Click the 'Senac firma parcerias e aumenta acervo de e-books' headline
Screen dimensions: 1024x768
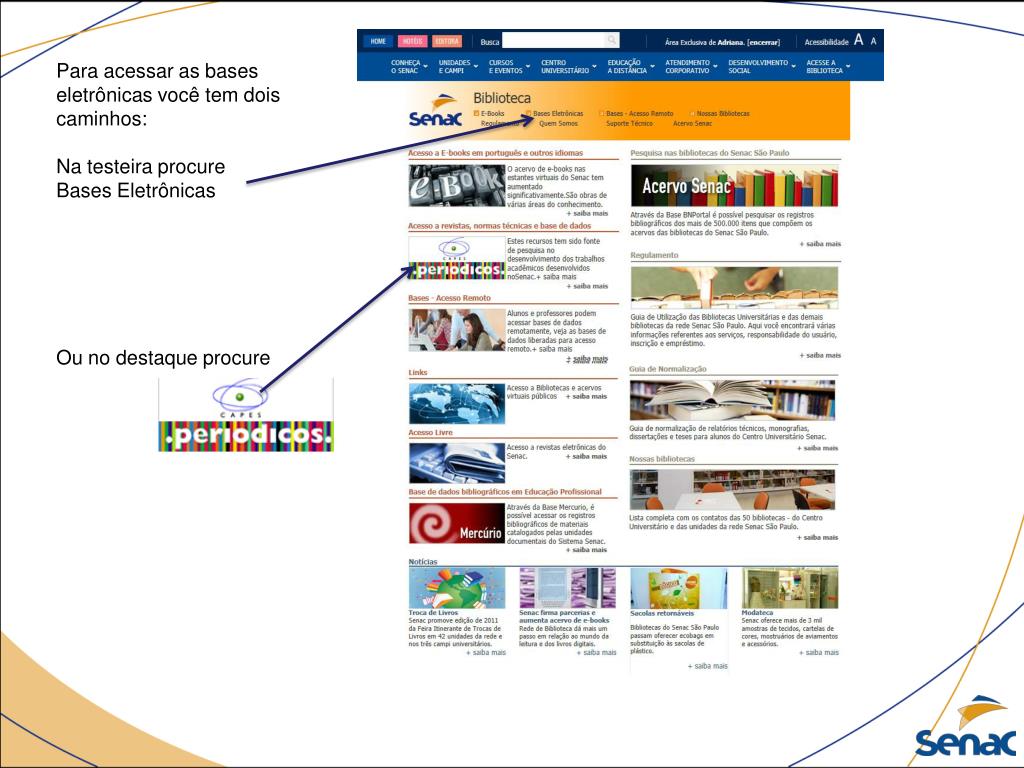(x=564, y=616)
